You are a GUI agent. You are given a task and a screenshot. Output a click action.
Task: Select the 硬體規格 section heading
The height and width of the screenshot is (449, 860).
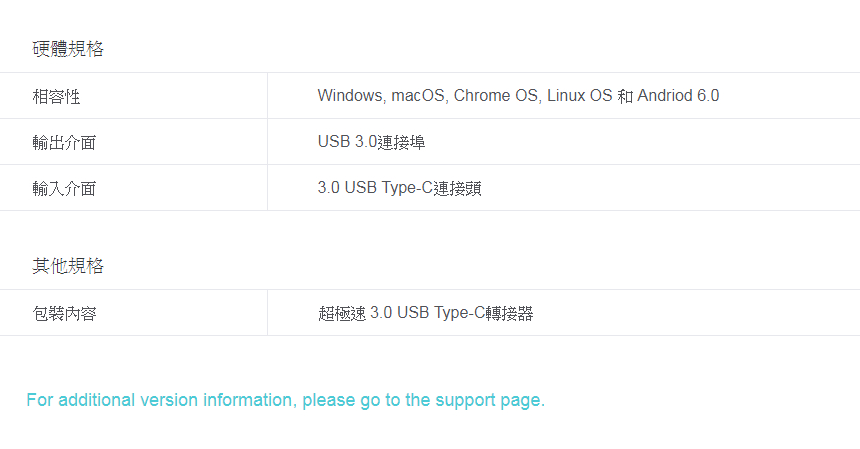(x=68, y=49)
